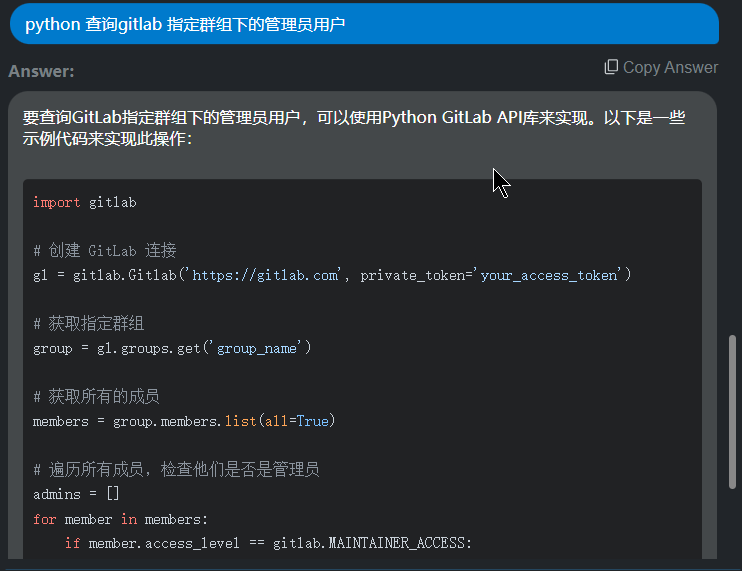Click the 'import gitlab' code line

(85, 202)
